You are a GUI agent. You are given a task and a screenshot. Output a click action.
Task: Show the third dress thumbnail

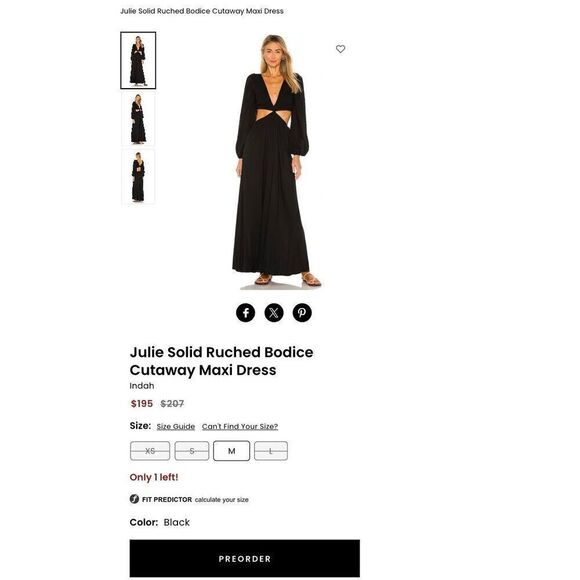138,177
